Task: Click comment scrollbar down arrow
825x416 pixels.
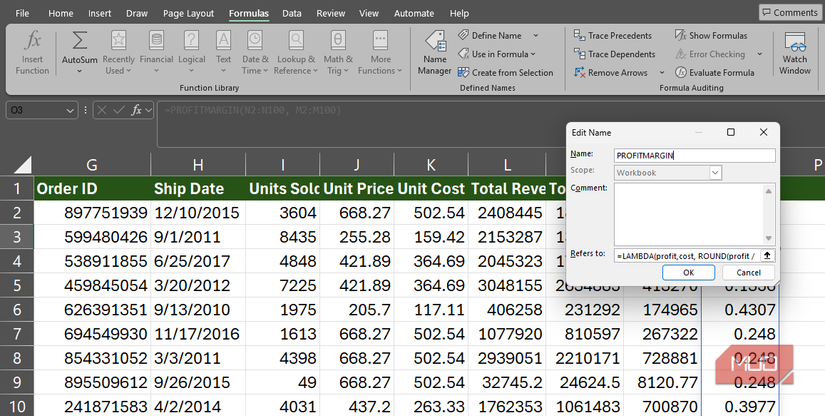Action: [768, 239]
